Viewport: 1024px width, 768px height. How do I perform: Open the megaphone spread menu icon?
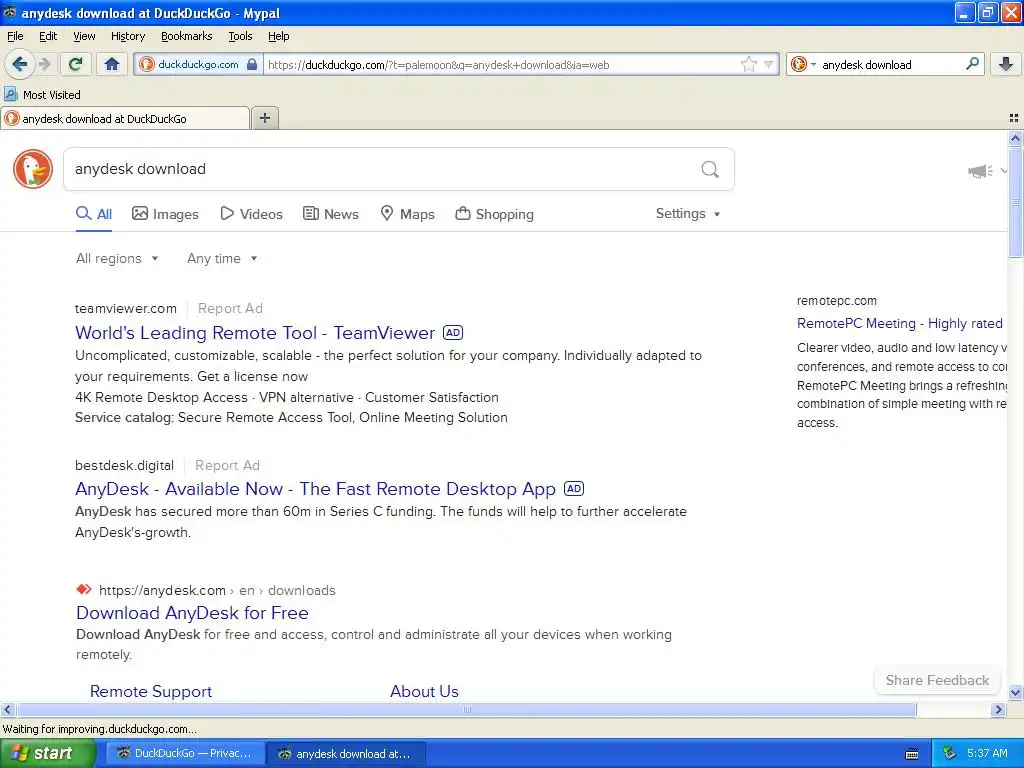coord(980,171)
